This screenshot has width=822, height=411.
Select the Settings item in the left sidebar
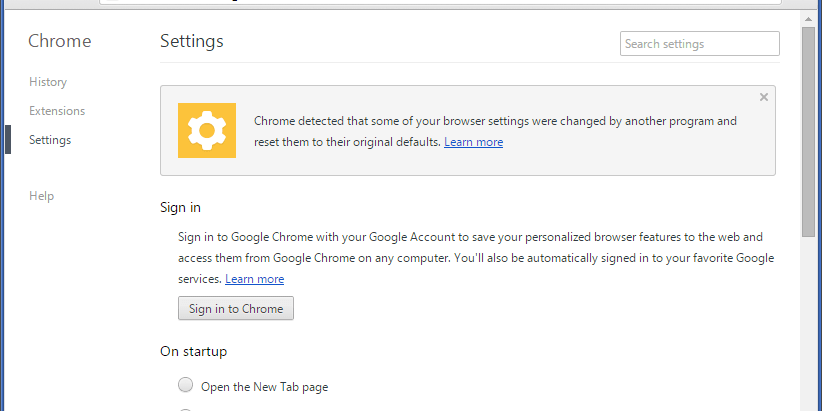click(x=50, y=140)
